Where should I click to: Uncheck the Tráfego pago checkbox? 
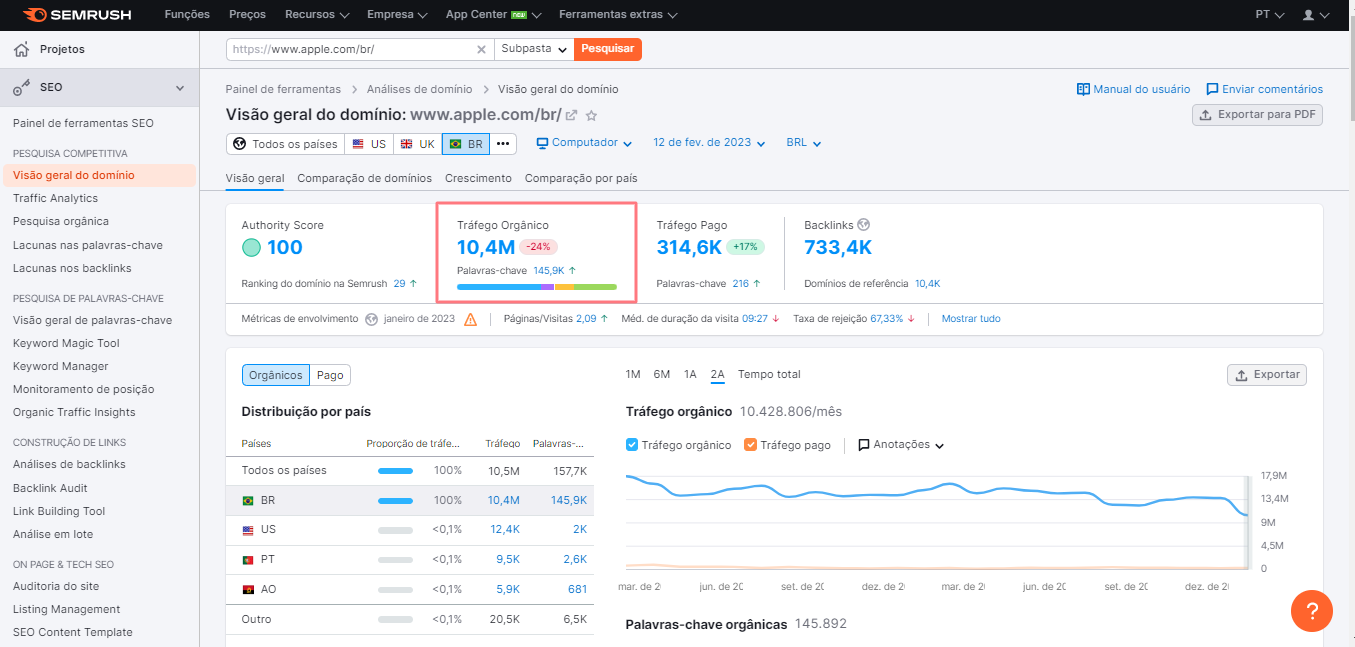click(x=751, y=445)
